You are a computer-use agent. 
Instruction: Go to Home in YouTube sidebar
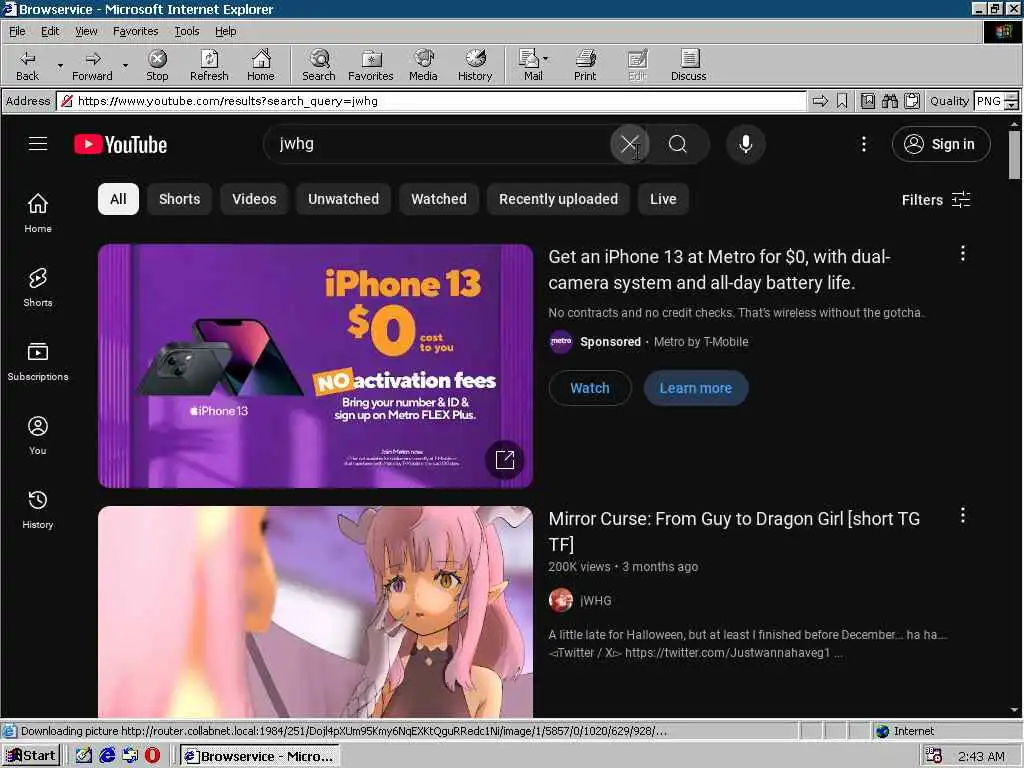38,214
